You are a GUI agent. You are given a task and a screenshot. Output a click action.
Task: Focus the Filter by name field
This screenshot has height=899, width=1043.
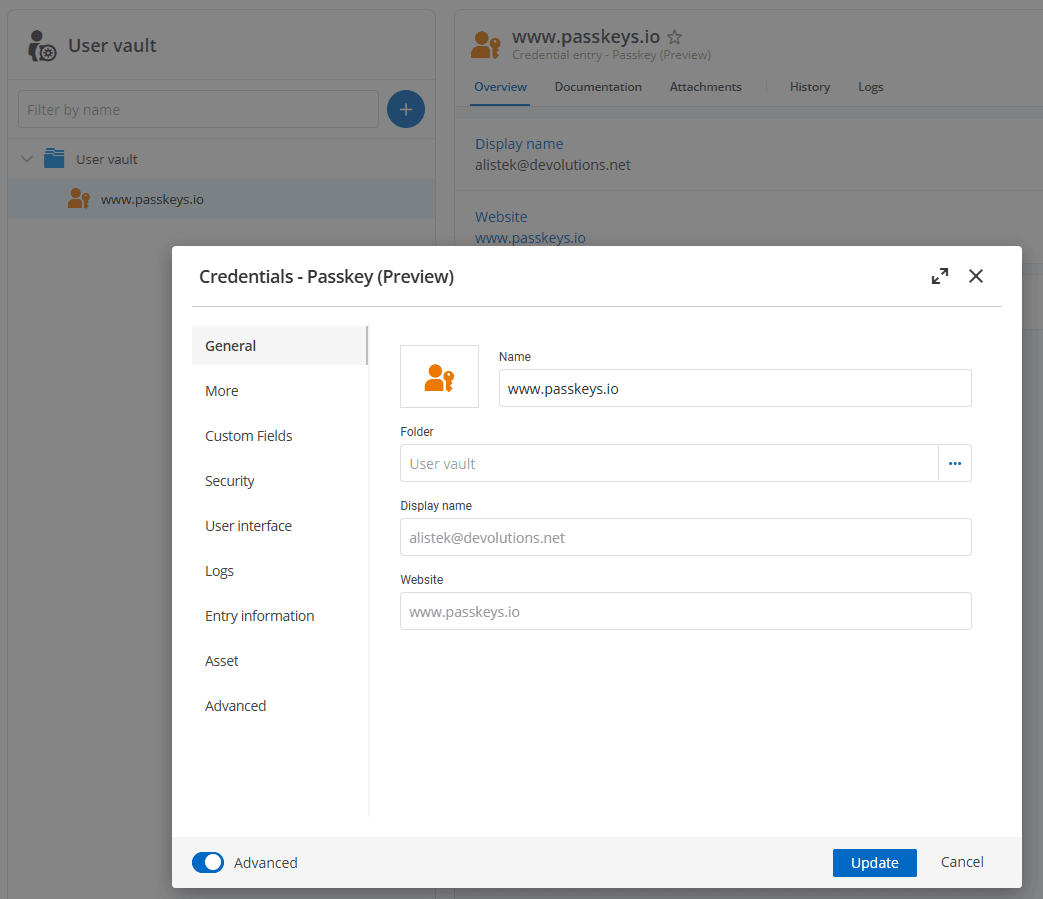(x=198, y=110)
